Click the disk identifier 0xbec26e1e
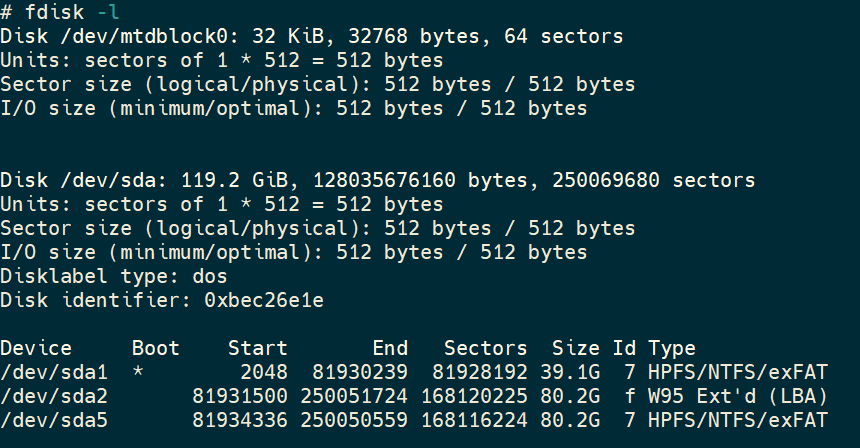 [264, 300]
